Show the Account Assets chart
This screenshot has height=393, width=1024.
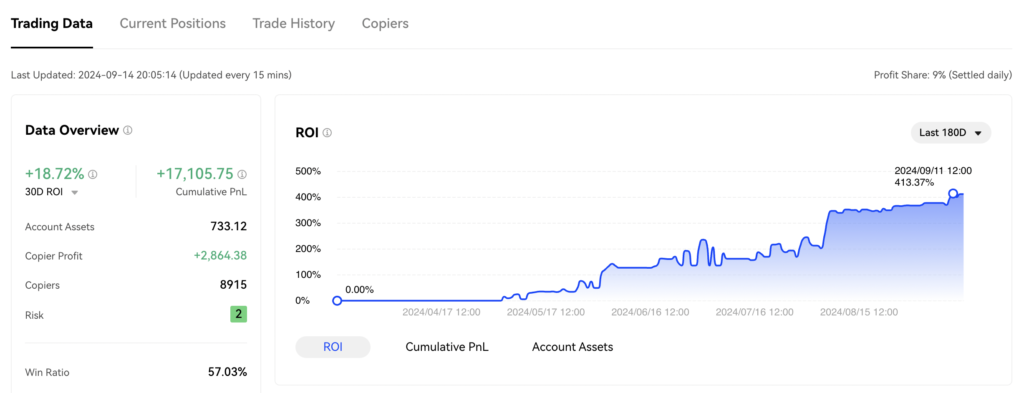click(x=573, y=347)
